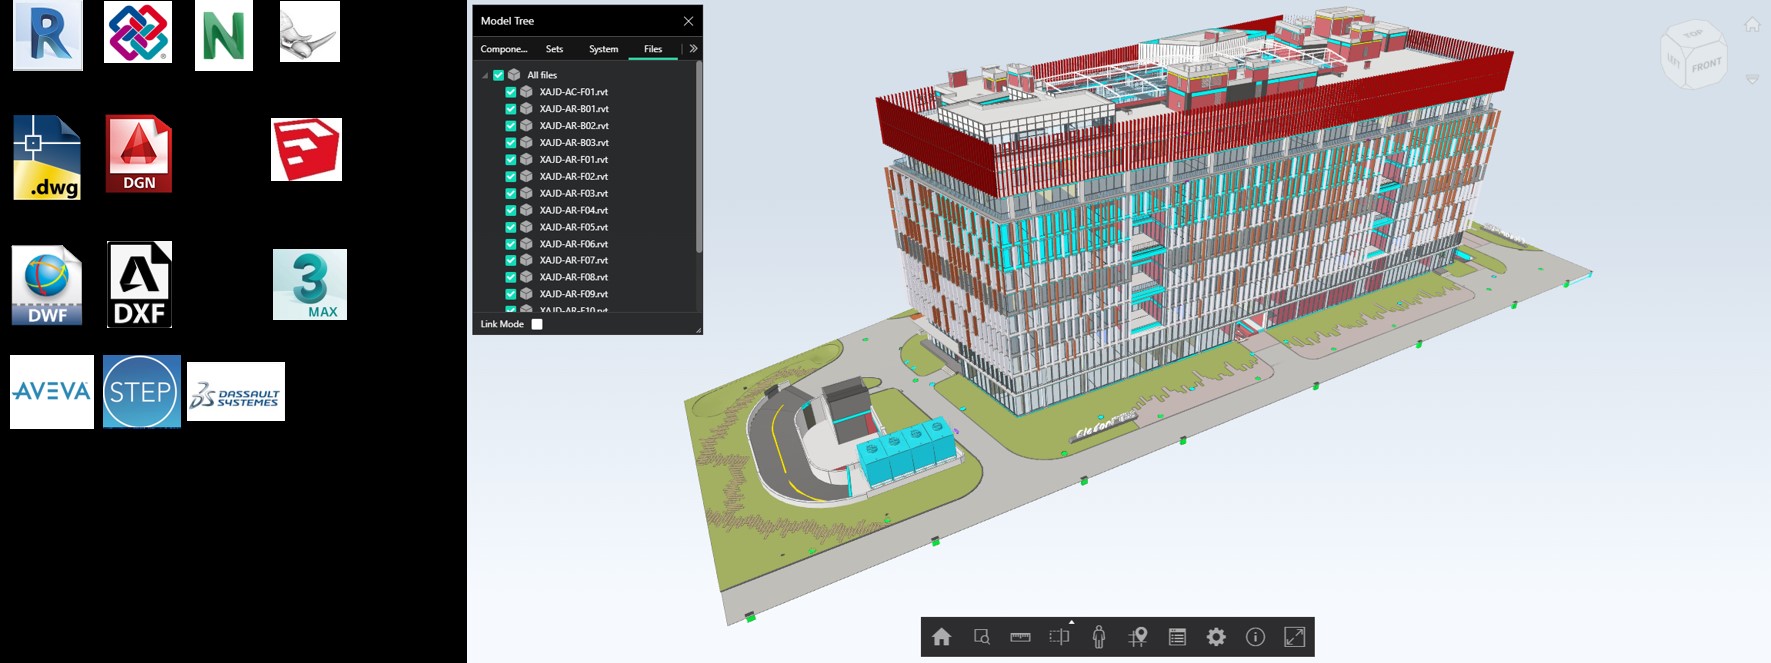Image resolution: width=1771 pixels, height=663 pixels.
Task: Expand section tool options arrow
Action: click(x=1071, y=623)
